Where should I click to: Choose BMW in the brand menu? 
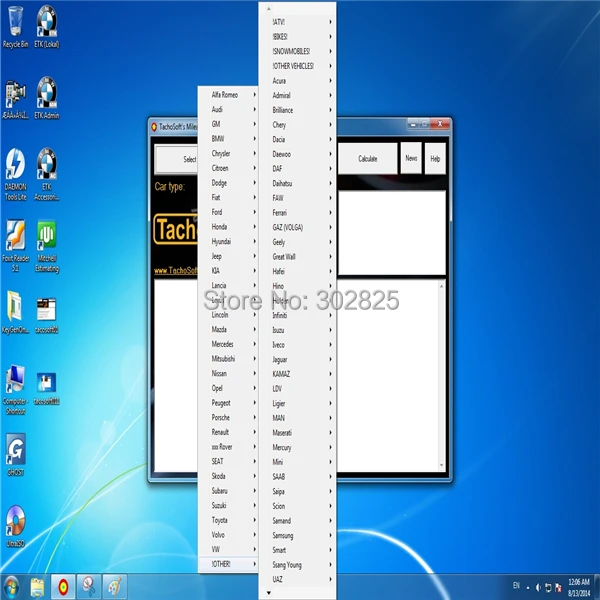tap(228, 139)
